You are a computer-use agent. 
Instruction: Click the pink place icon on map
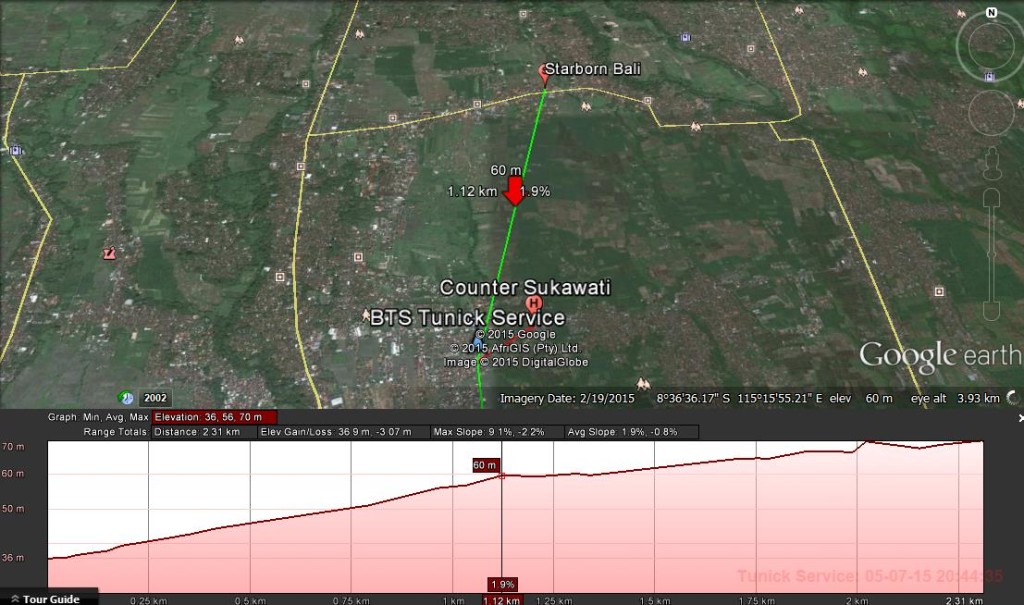110,253
